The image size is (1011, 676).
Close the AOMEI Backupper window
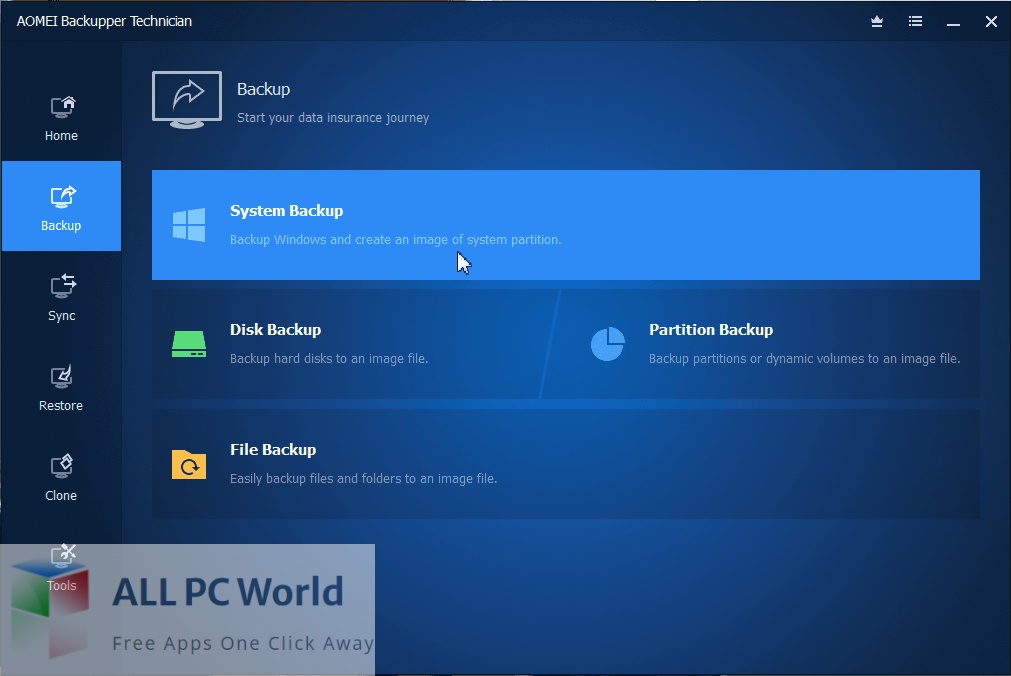point(991,22)
